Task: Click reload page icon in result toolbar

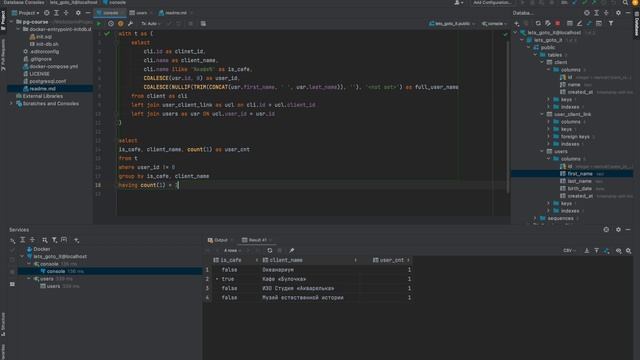Action: click(270, 250)
